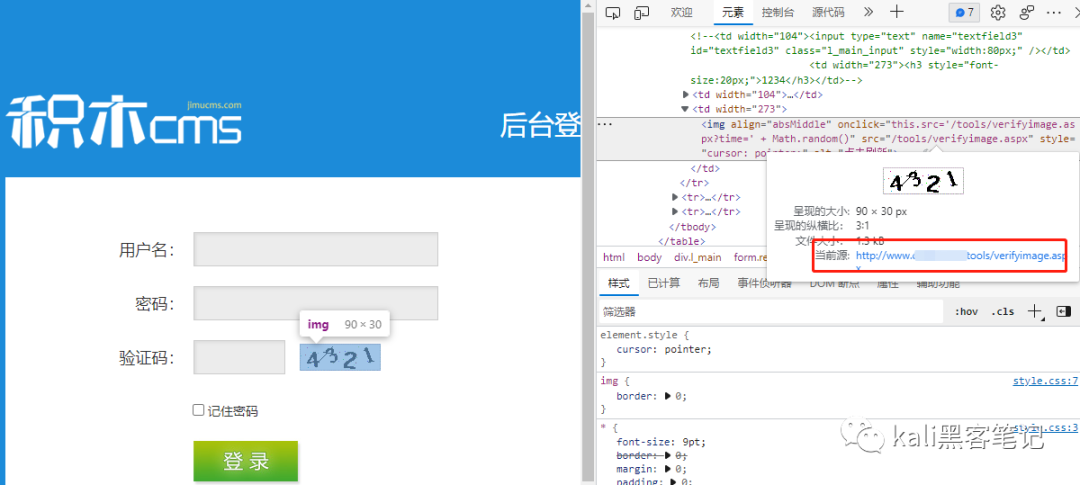Click the 验证码 input field
1080x485 pixels.
click(239, 358)
